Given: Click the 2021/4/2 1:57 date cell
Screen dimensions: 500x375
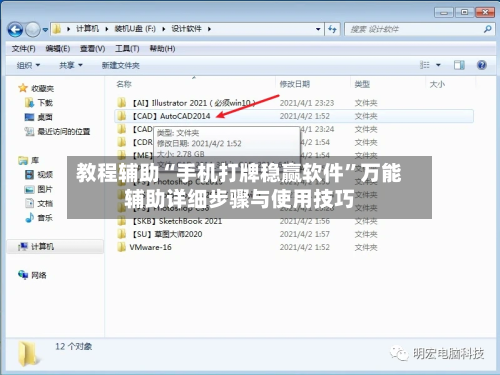Looking at the screenshot, I should (305, 234).
